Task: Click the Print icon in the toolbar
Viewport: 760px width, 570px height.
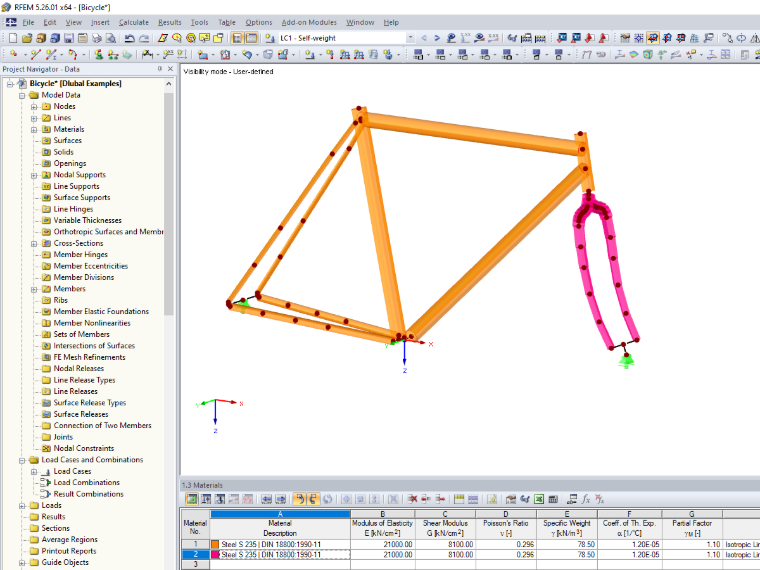Action: (x=97, y=38)
